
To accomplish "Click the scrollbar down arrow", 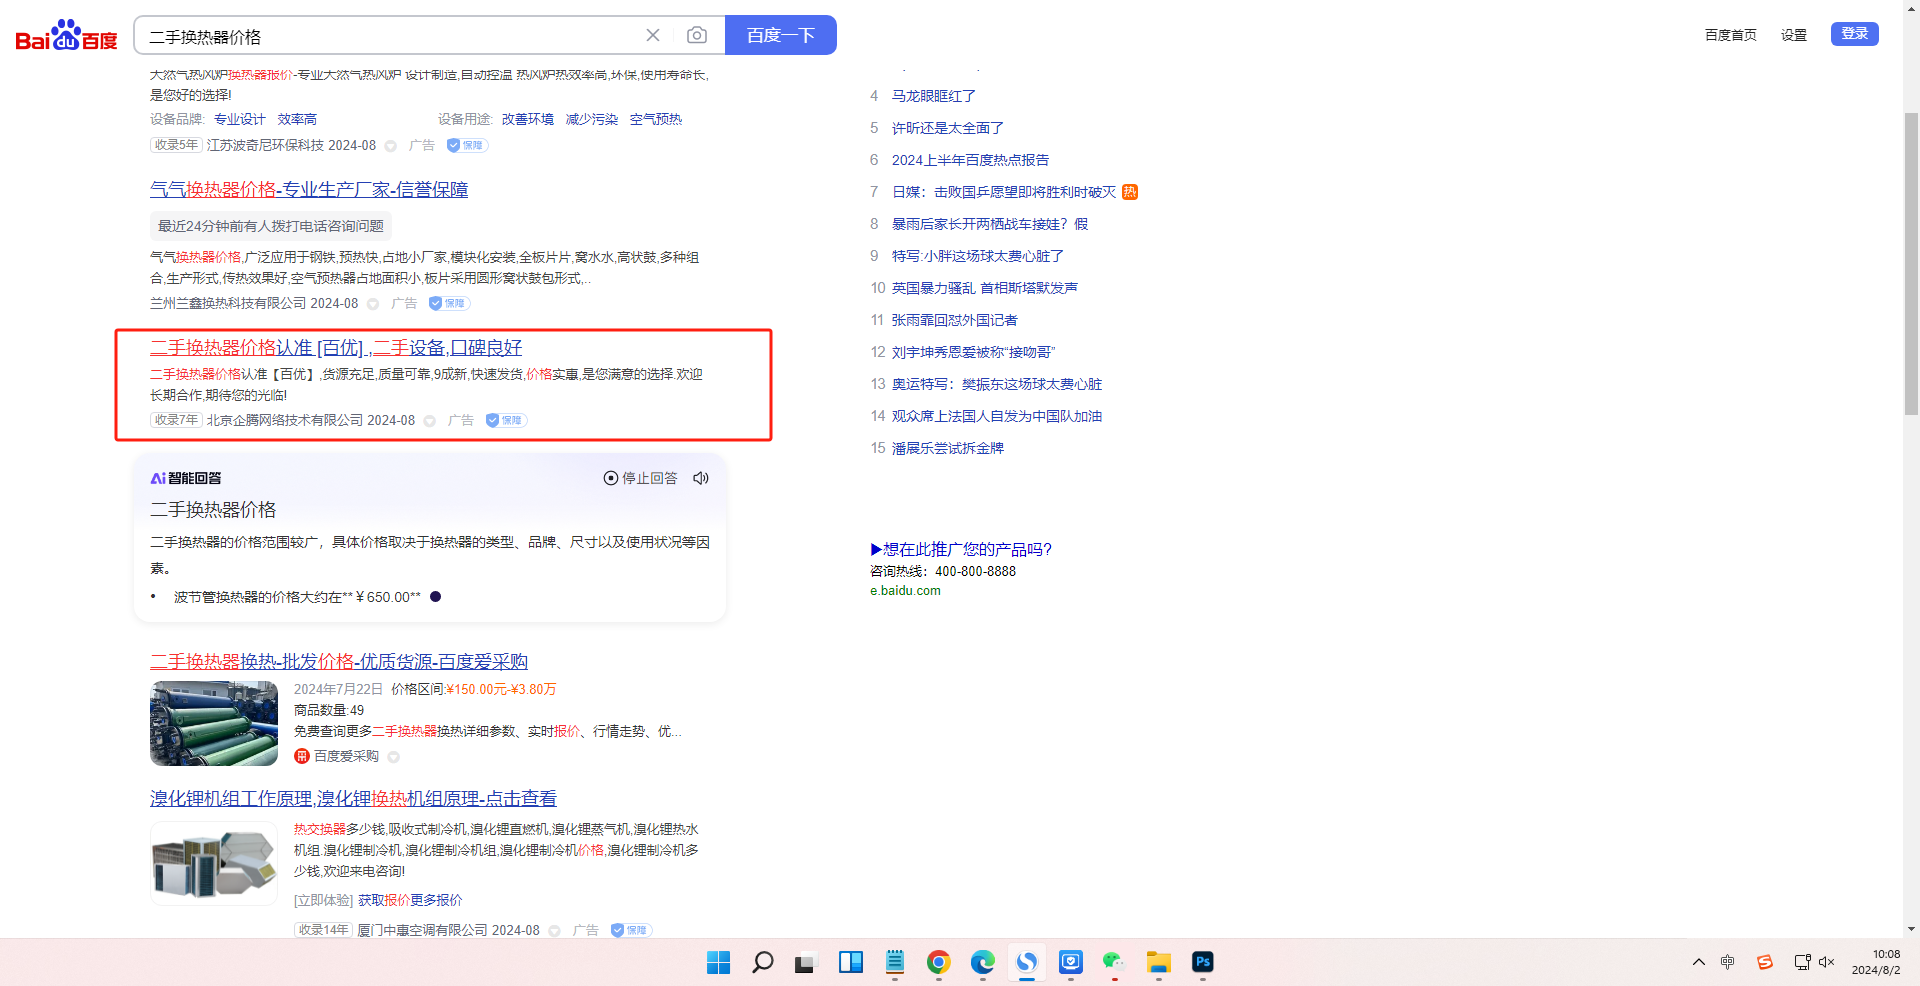I will tap(1911, 929).
